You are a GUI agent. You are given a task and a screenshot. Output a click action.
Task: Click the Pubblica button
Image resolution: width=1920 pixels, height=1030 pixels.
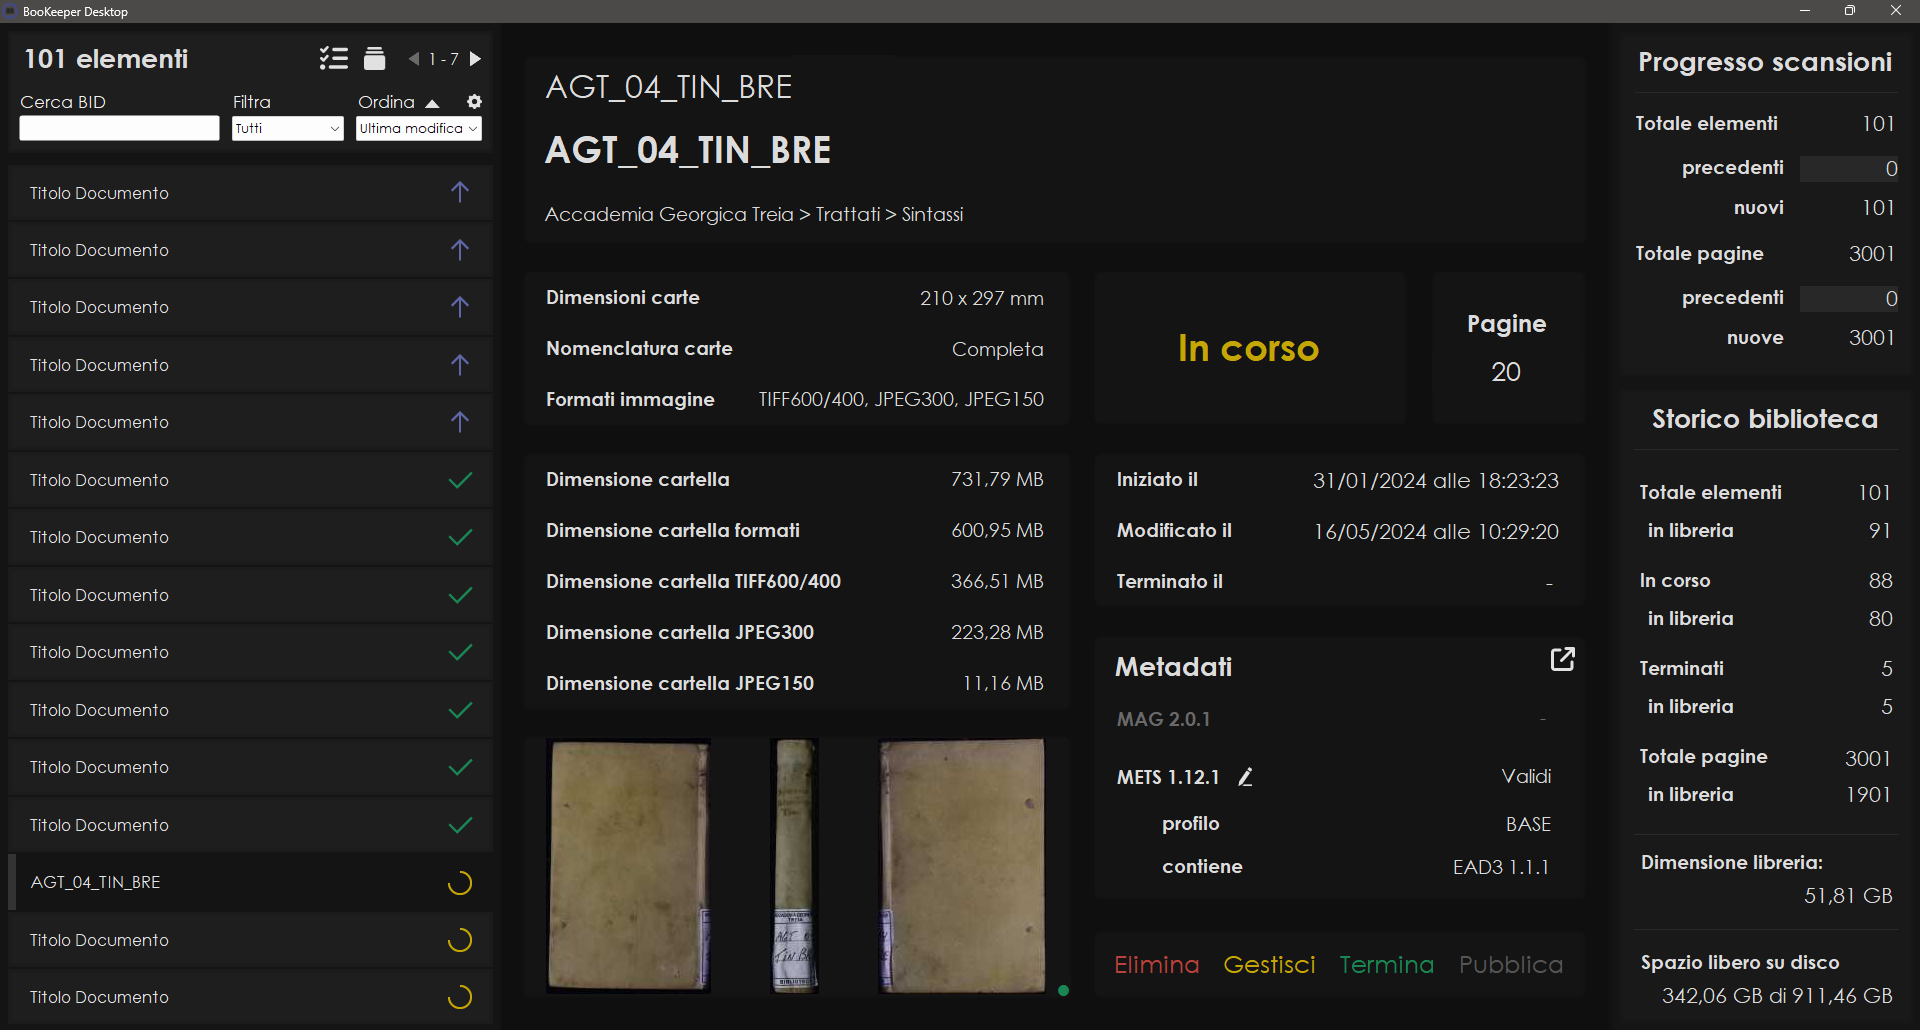[x=1510, y=965]
